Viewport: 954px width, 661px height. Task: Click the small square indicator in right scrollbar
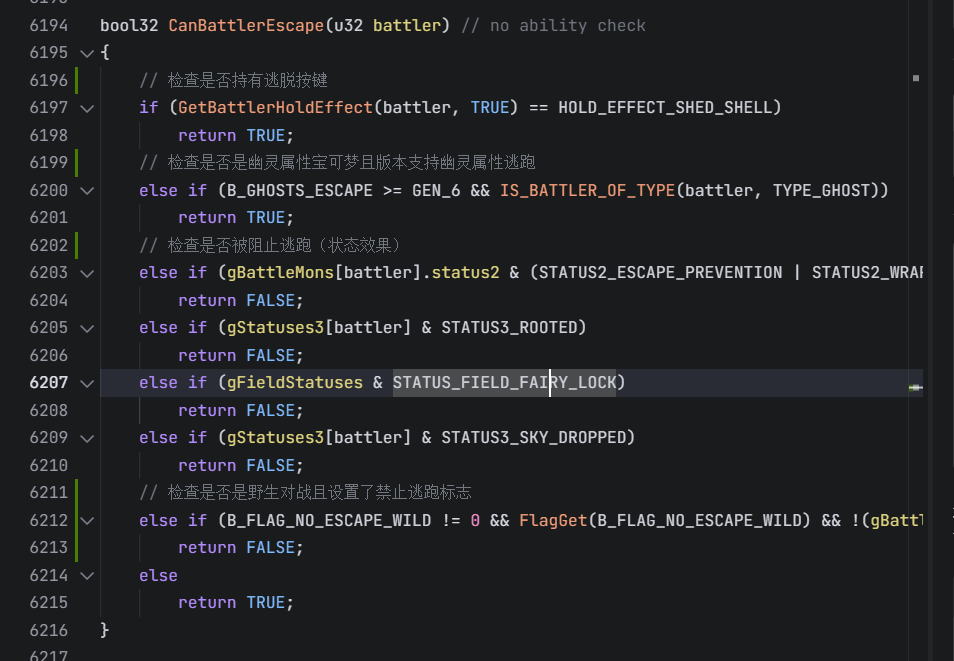915,77
